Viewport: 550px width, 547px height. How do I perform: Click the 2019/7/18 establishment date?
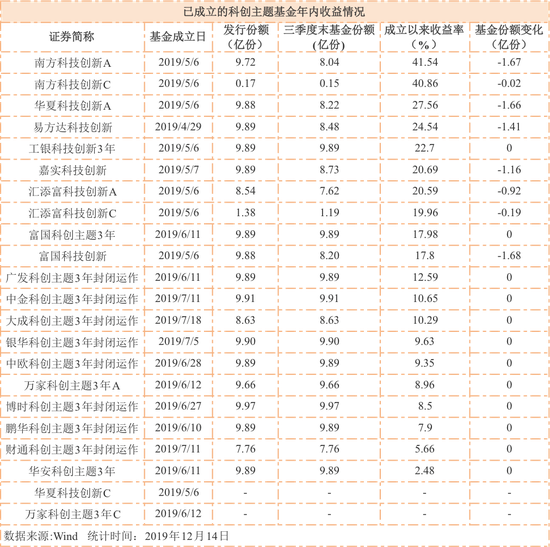[178, 320]
